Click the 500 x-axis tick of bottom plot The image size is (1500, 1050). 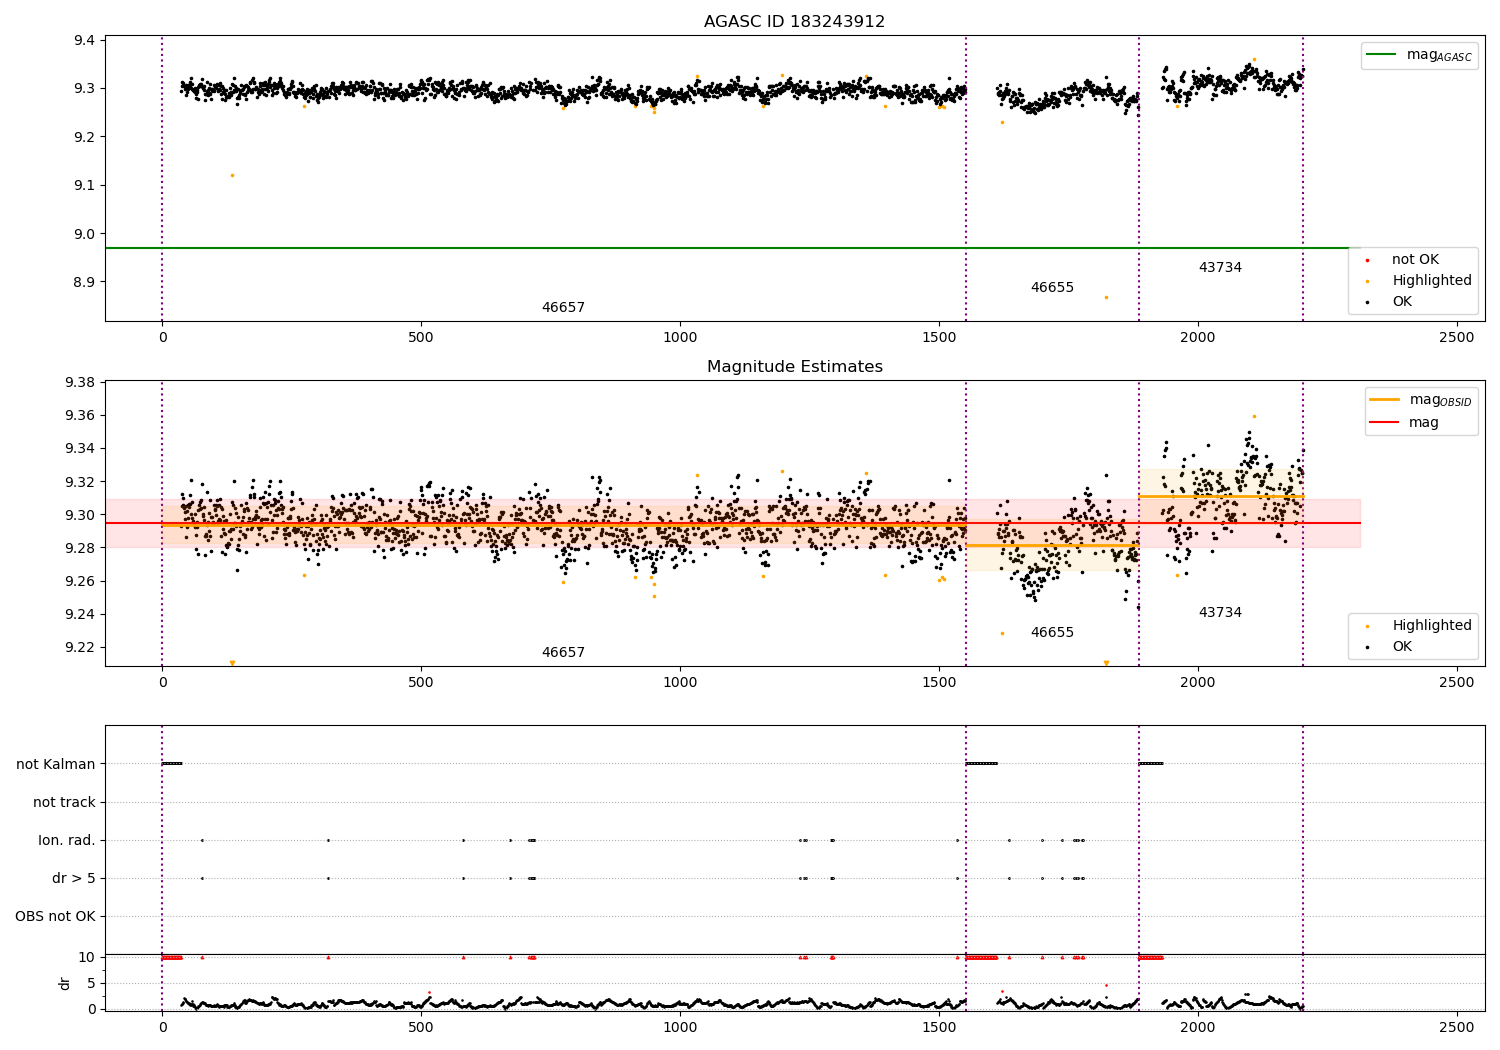[421, 1027]
